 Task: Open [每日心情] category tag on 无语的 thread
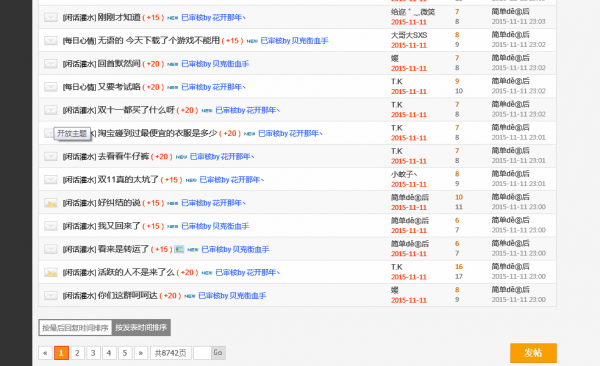[x=79, y=41]
